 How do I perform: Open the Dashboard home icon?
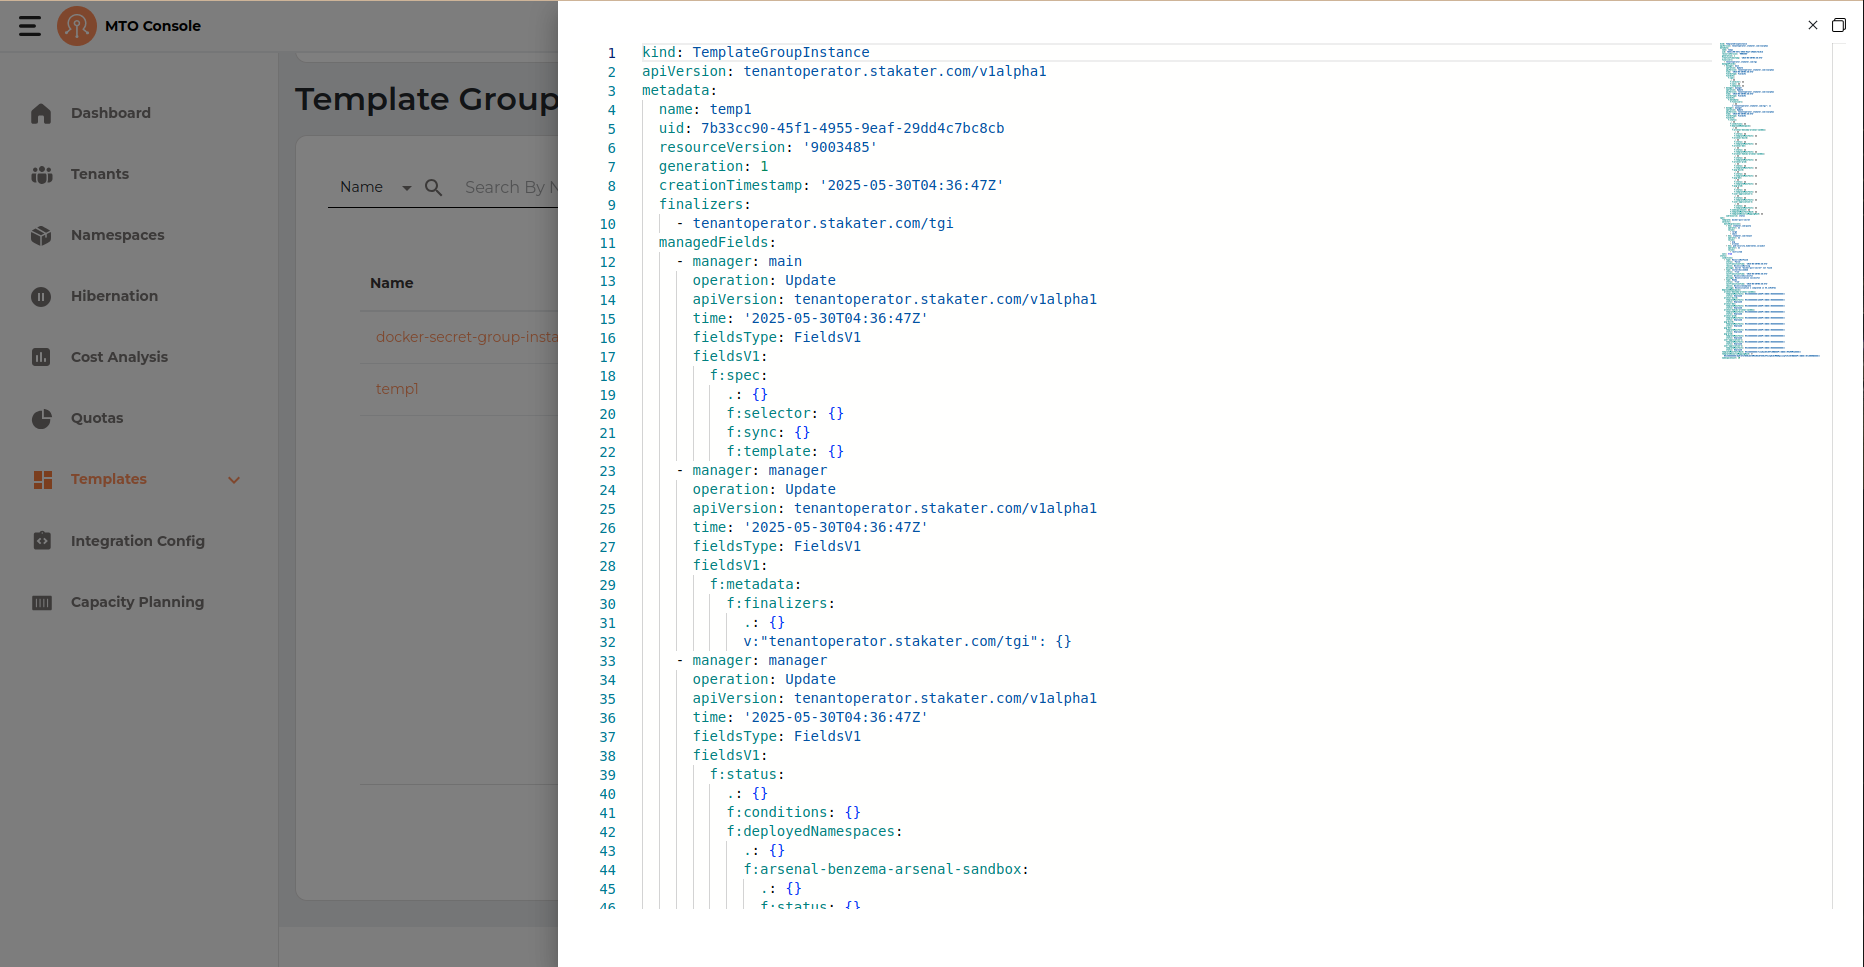[x=41, y=114]
